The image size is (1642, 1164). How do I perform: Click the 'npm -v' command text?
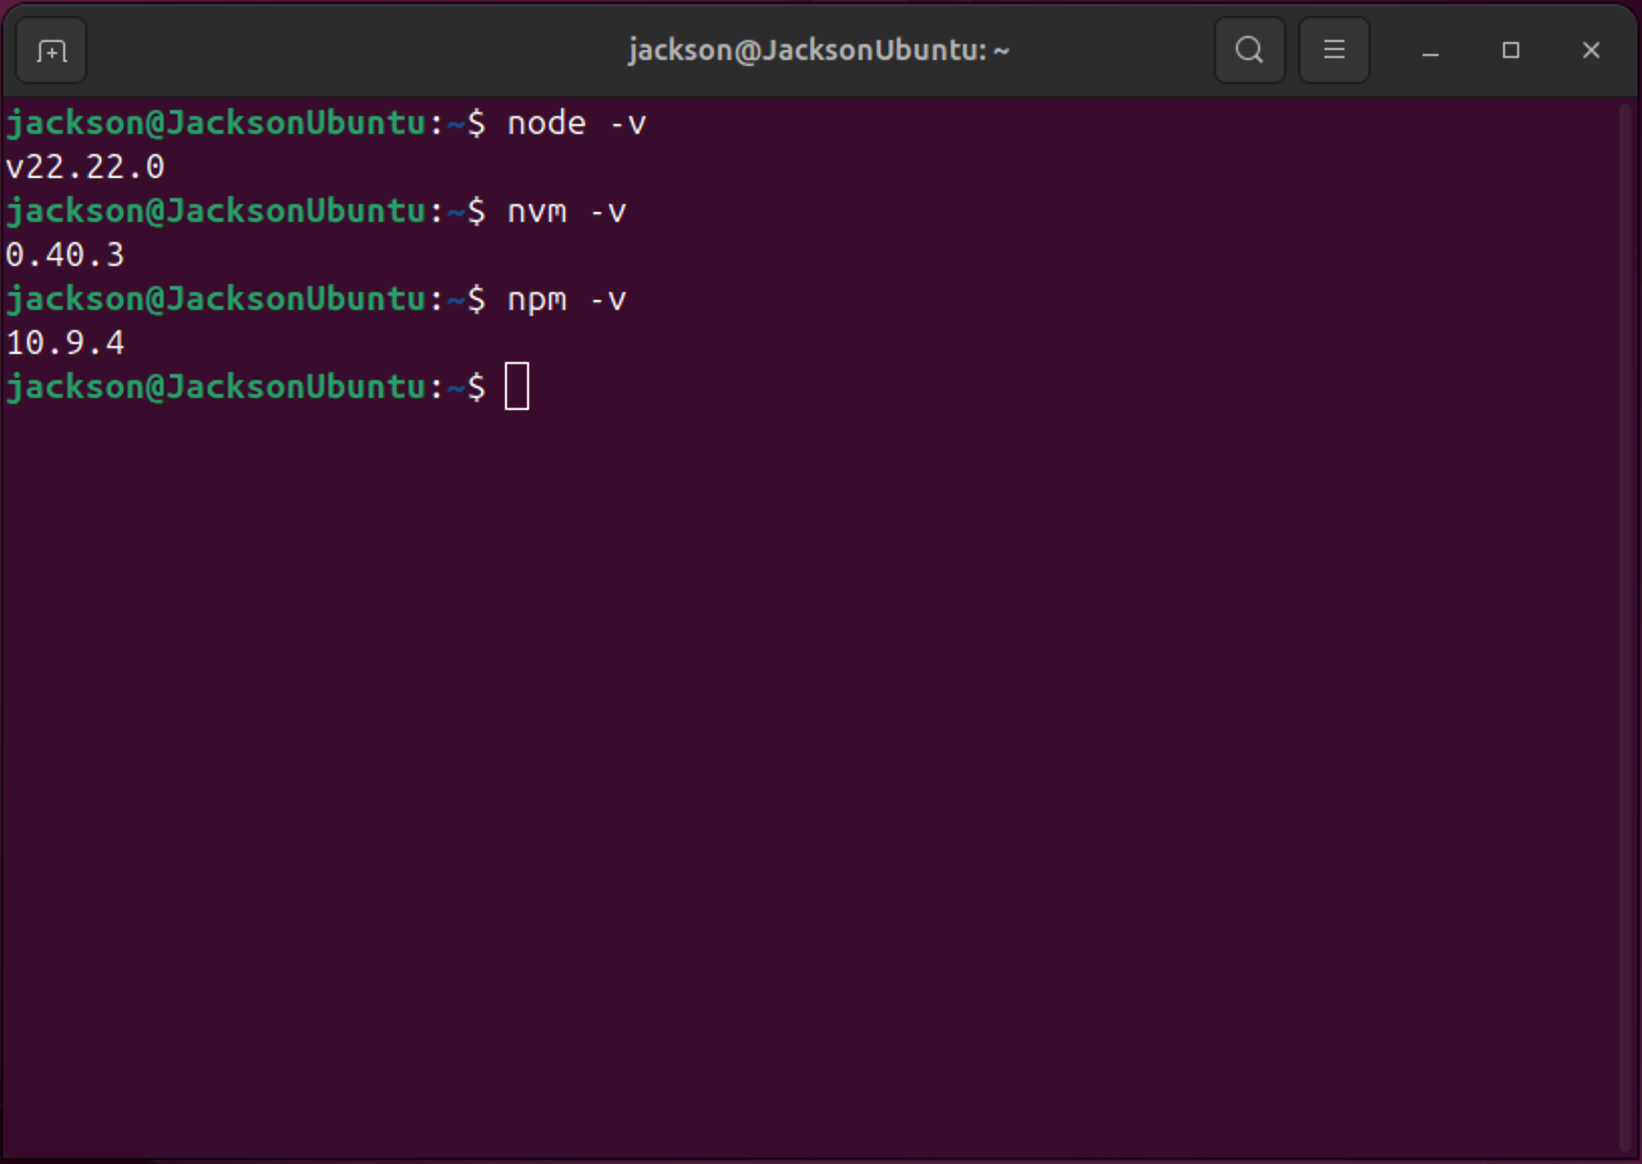(x=566, y=299)
